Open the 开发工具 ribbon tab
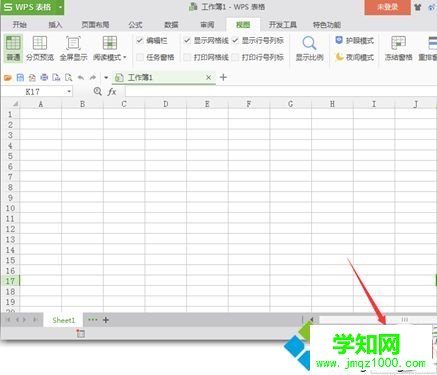Viewport: 437px width, 375px height. pos(283,25)
